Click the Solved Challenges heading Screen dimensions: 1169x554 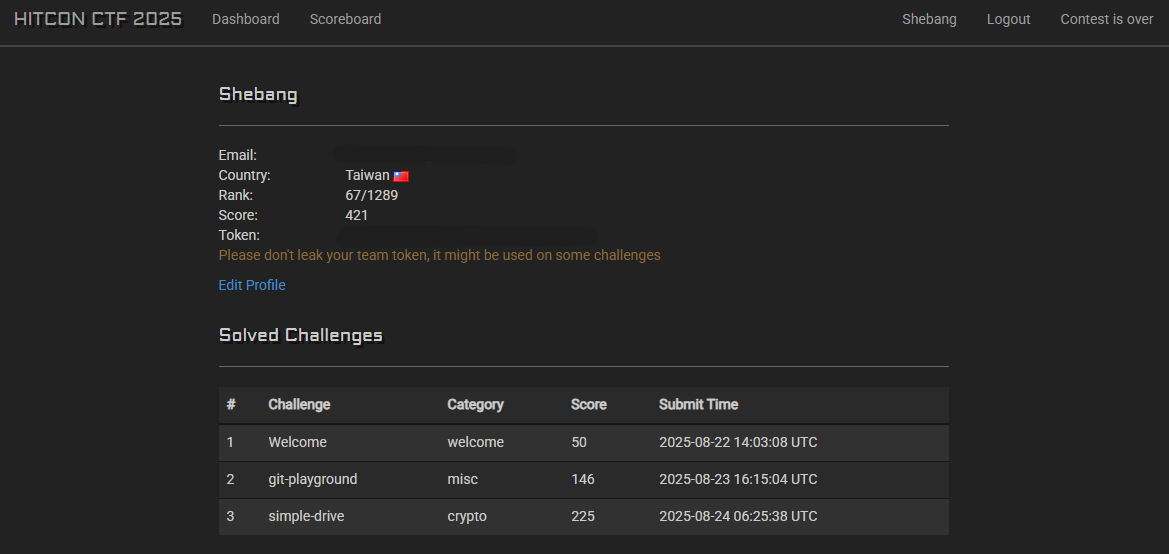[x=300, y=335]
